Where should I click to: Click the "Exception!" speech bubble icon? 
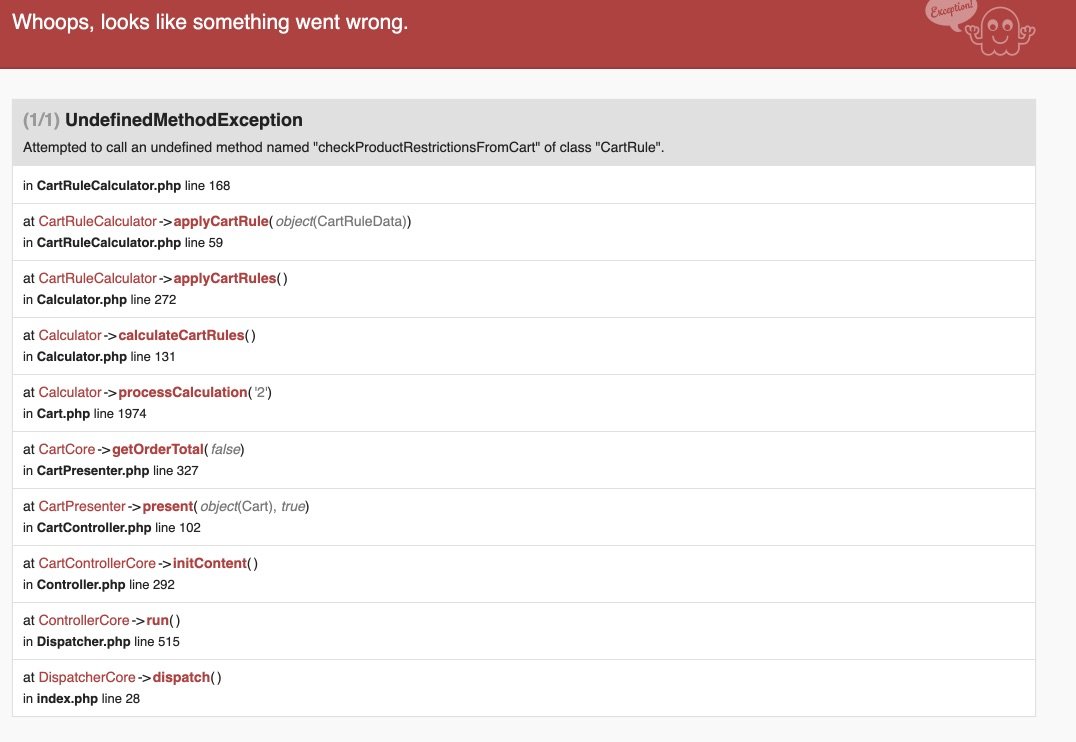950,13
